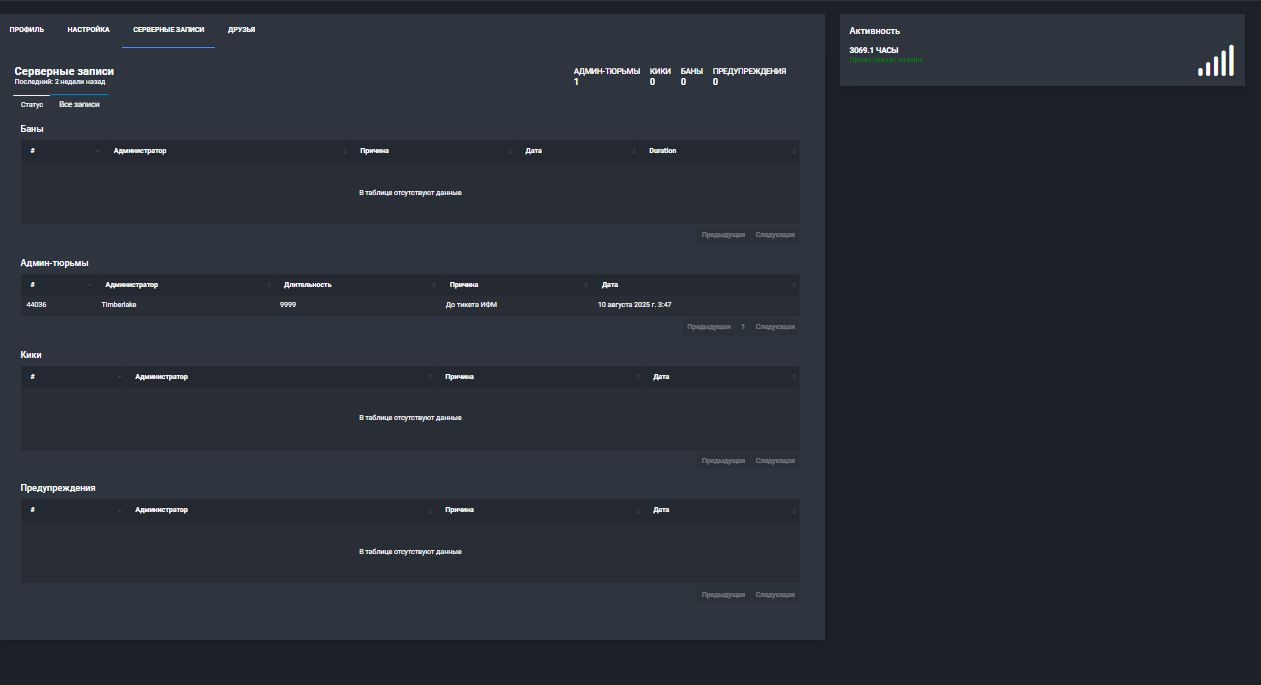Click date 10 августа 2025 г. 3:47
Image resolution: width=1261 pixels, height=685 pixels.
click(635, 305)
